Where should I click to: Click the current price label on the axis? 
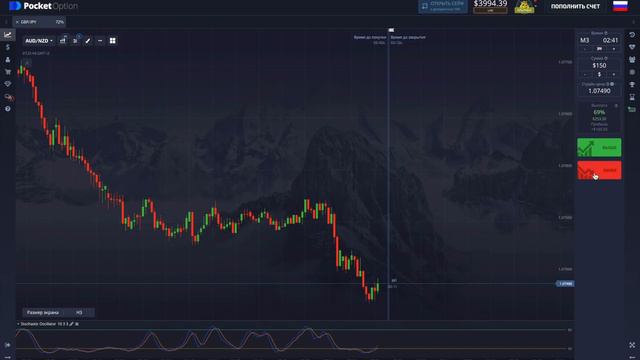coord(565,283)
